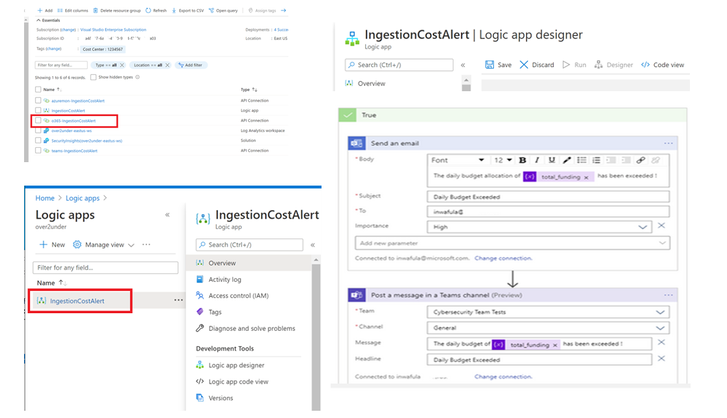Collapse the Logic apps list pane
727x418 pixels.
pyautogui.click(x=167, y=215)
